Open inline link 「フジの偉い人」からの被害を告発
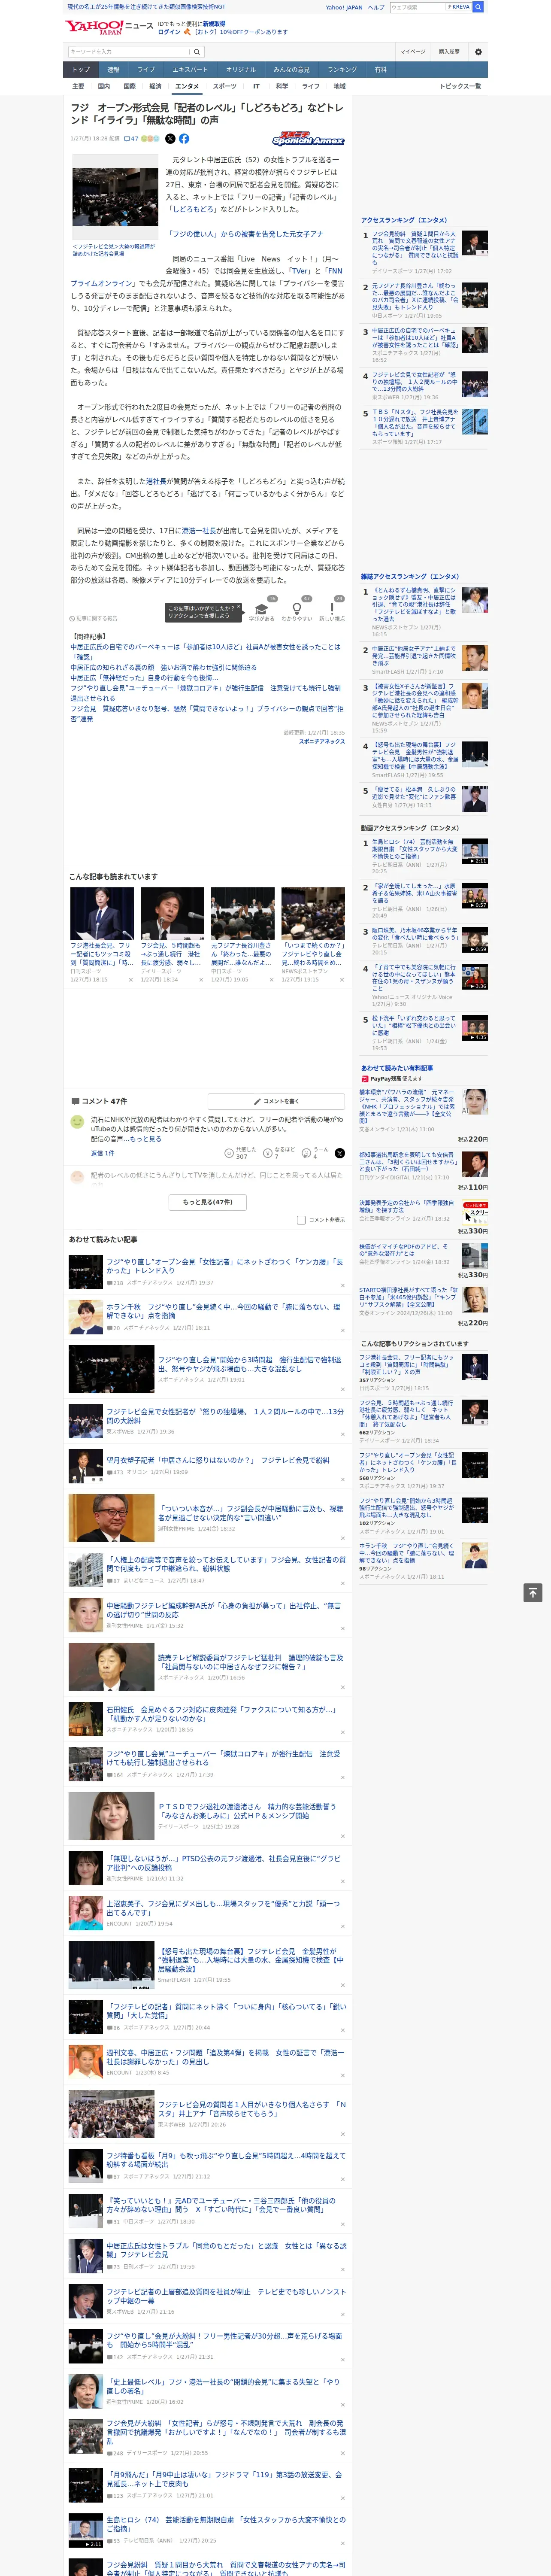The width and height of the screenshot is (551, 2576). click(x=246, y=234)
